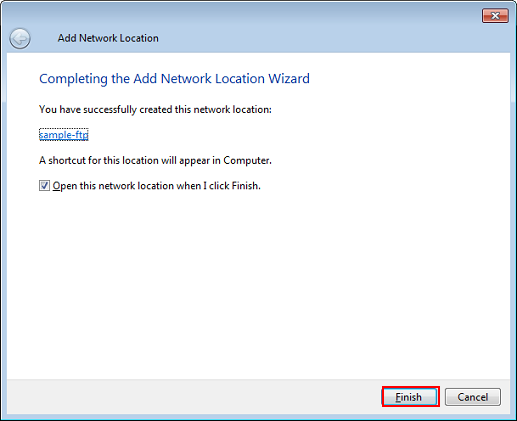517x421 pixels.
Task: Uncheck the Open this network location checkbox
Action: pyautogui.click(x=44, y=186)
